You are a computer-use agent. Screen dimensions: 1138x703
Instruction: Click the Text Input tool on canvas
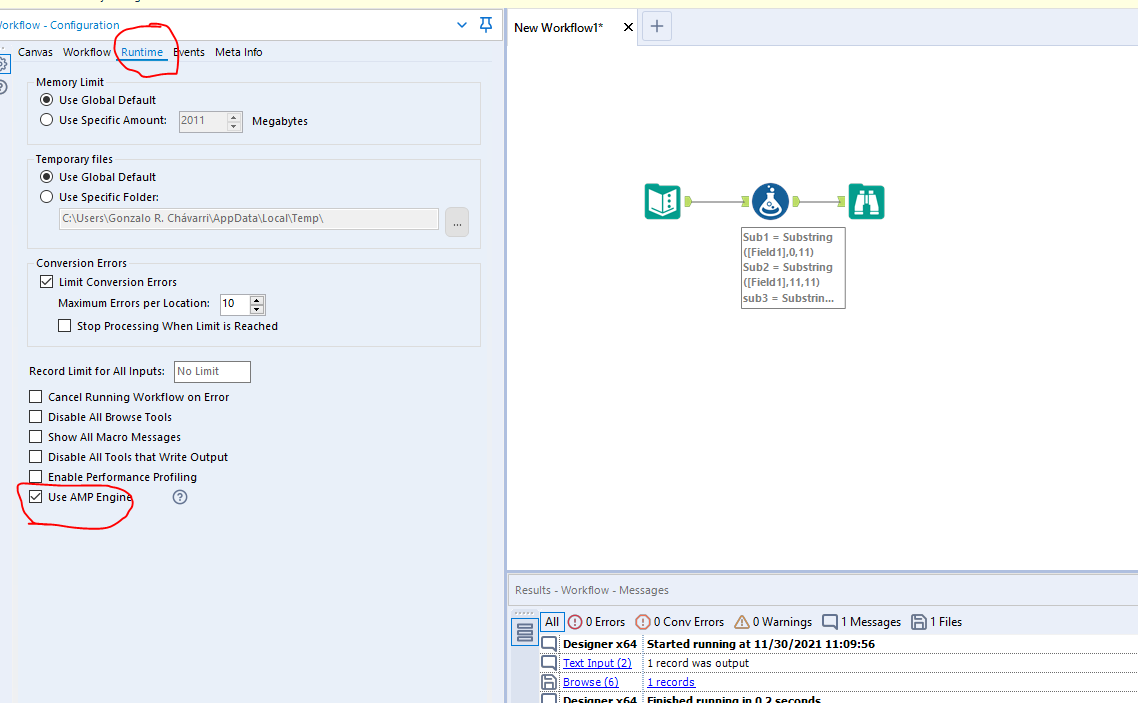click(662, 202)
